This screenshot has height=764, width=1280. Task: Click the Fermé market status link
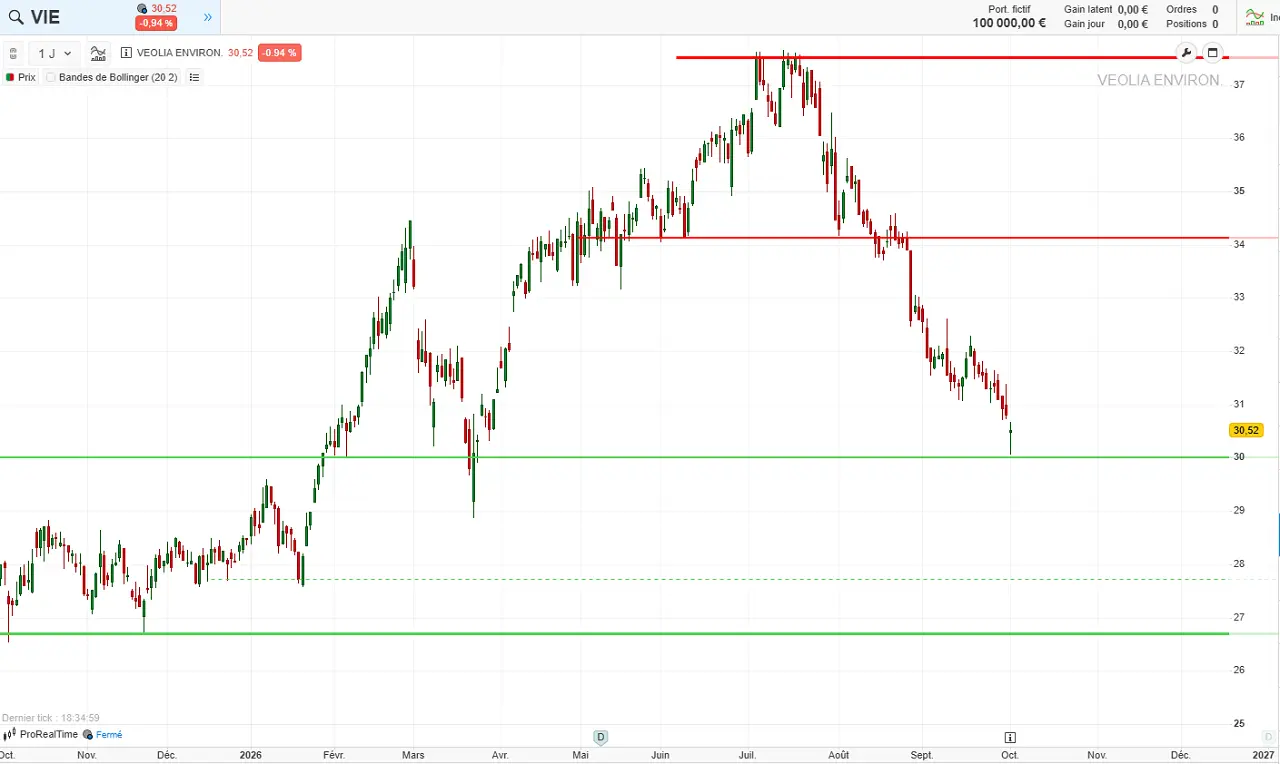point(109,734)
